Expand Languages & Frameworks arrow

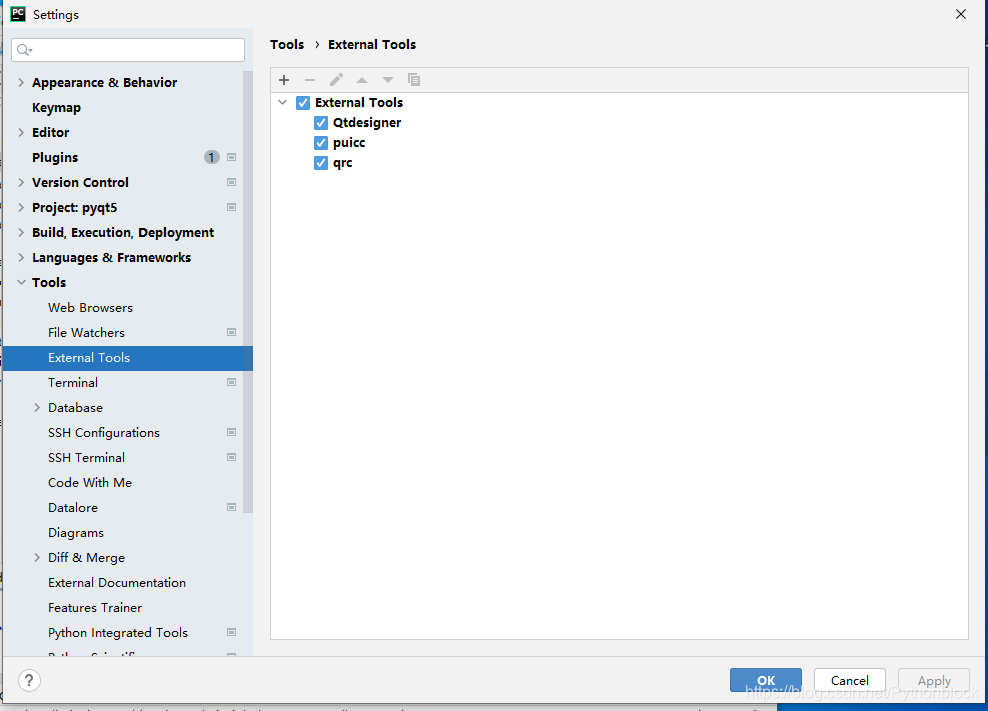click(21, 257)
